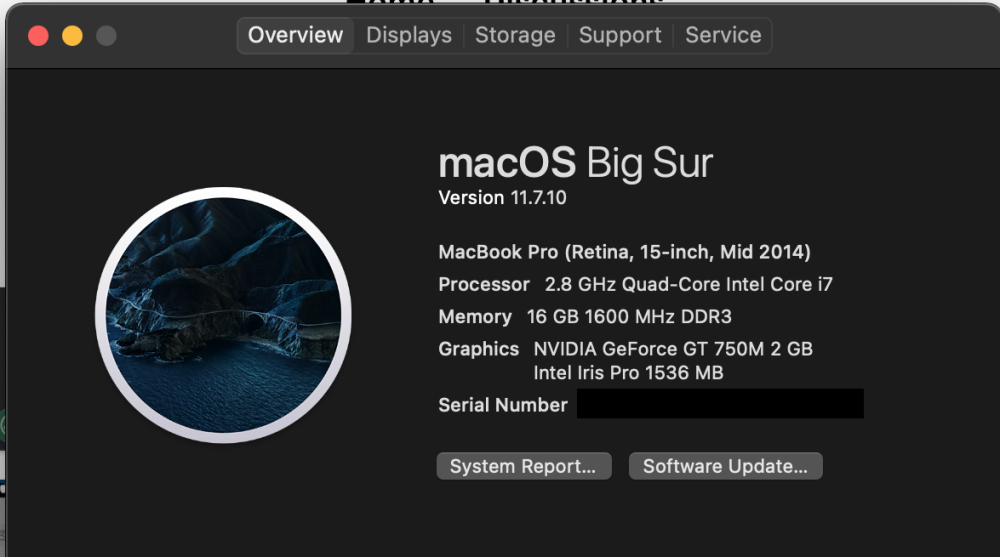Click the Graphics label
Viewport: 1000px width, 557px height.
coord(478,349)
